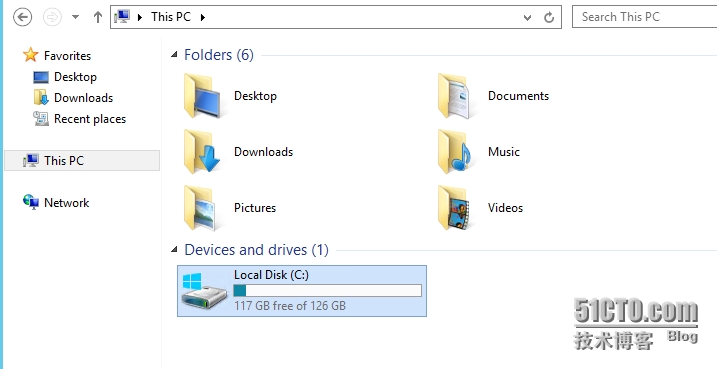
Task: Click the Recent places icon
Action: pos(41,118)
